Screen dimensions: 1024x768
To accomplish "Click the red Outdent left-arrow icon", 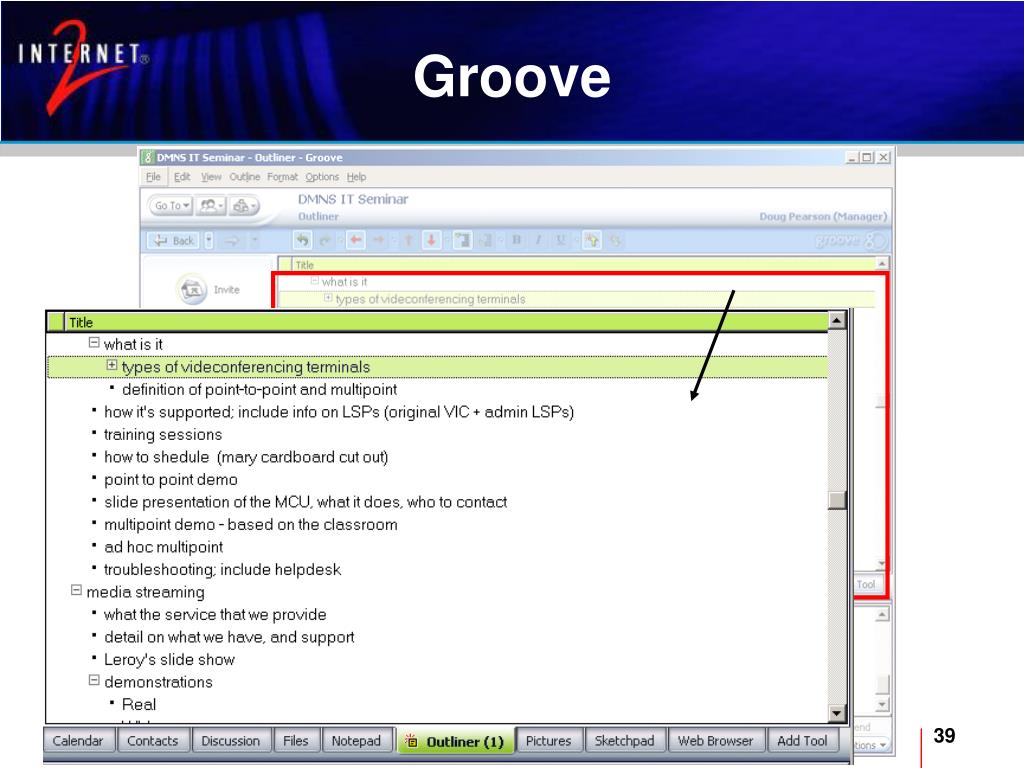I will (x=355, y=240).
